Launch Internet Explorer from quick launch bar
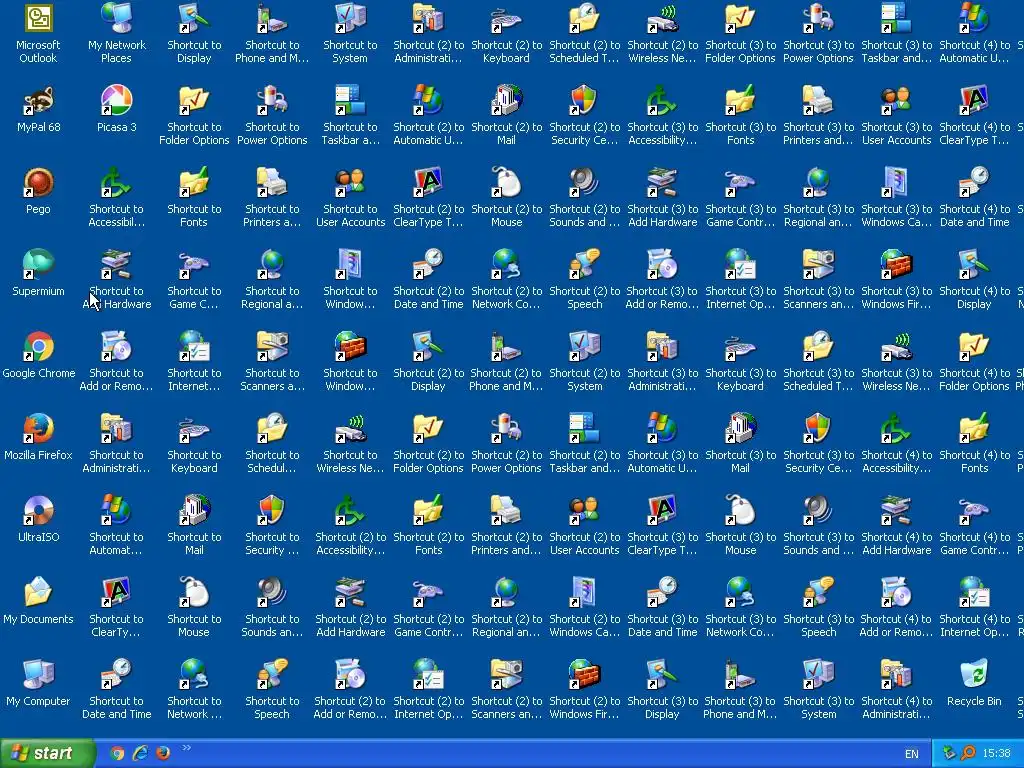 pos(140,753)
